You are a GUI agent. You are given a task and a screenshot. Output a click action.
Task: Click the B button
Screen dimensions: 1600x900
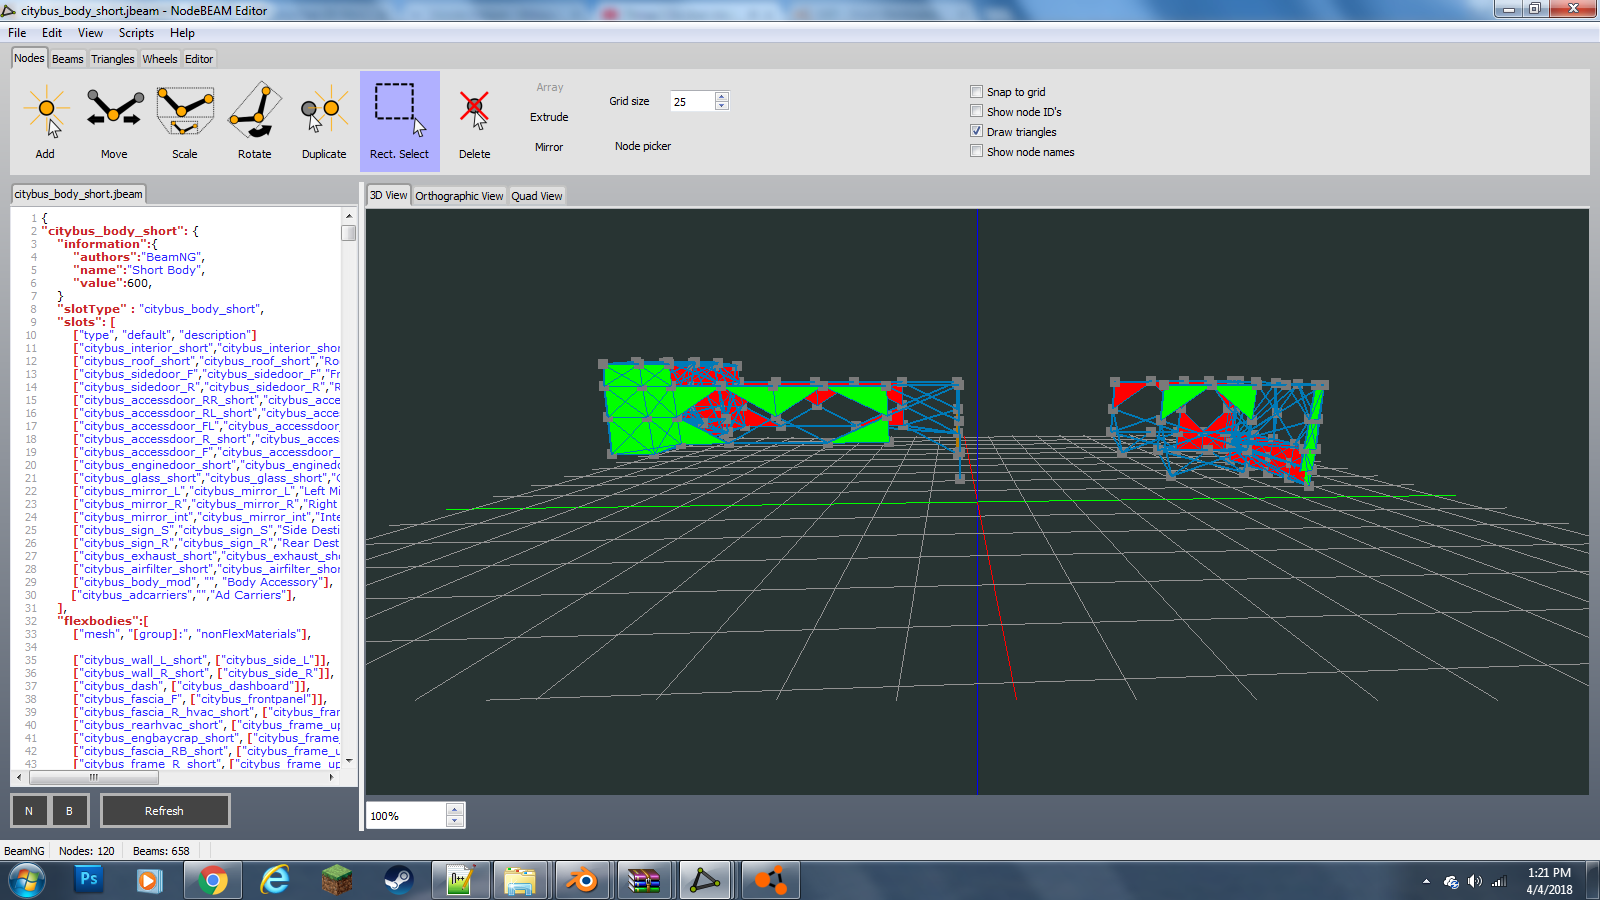click(x=69, y=811)
